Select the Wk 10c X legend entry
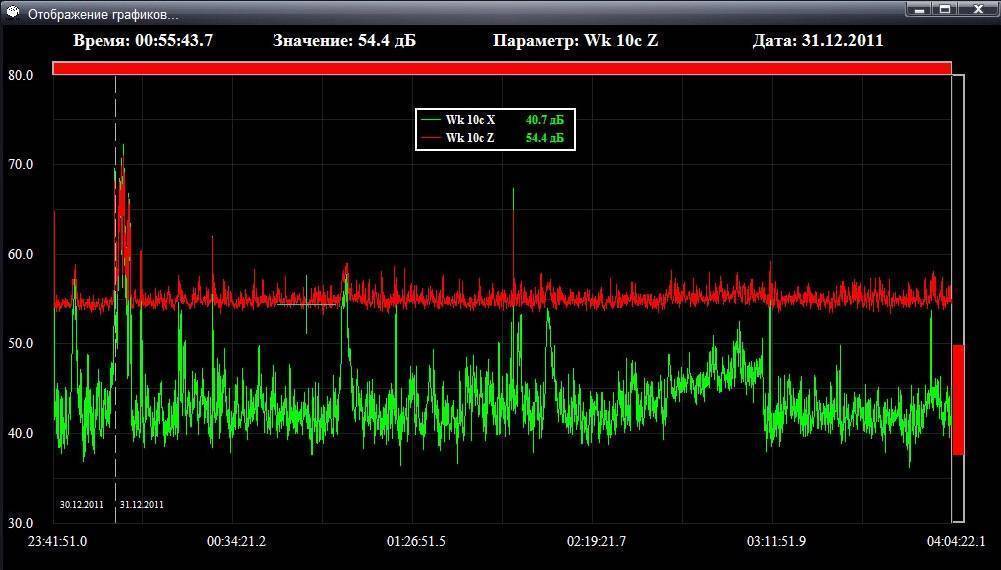Screen dimensions: 1001x570 [470, 120]
